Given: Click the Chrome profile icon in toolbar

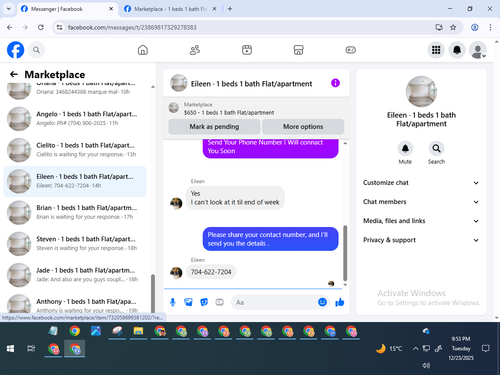Looking at the screenshot, I should click(x=475, y=27).
